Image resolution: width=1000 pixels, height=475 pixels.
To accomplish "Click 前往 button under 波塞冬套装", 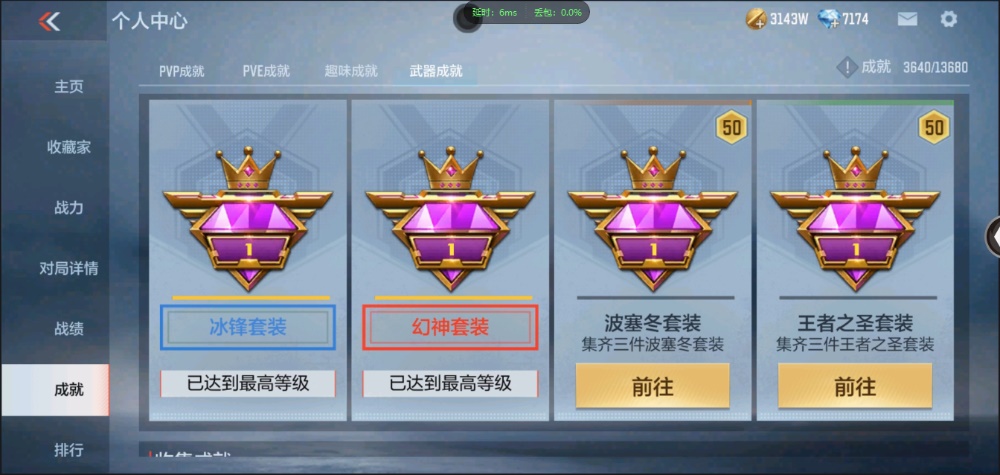I will click(652, 386).
